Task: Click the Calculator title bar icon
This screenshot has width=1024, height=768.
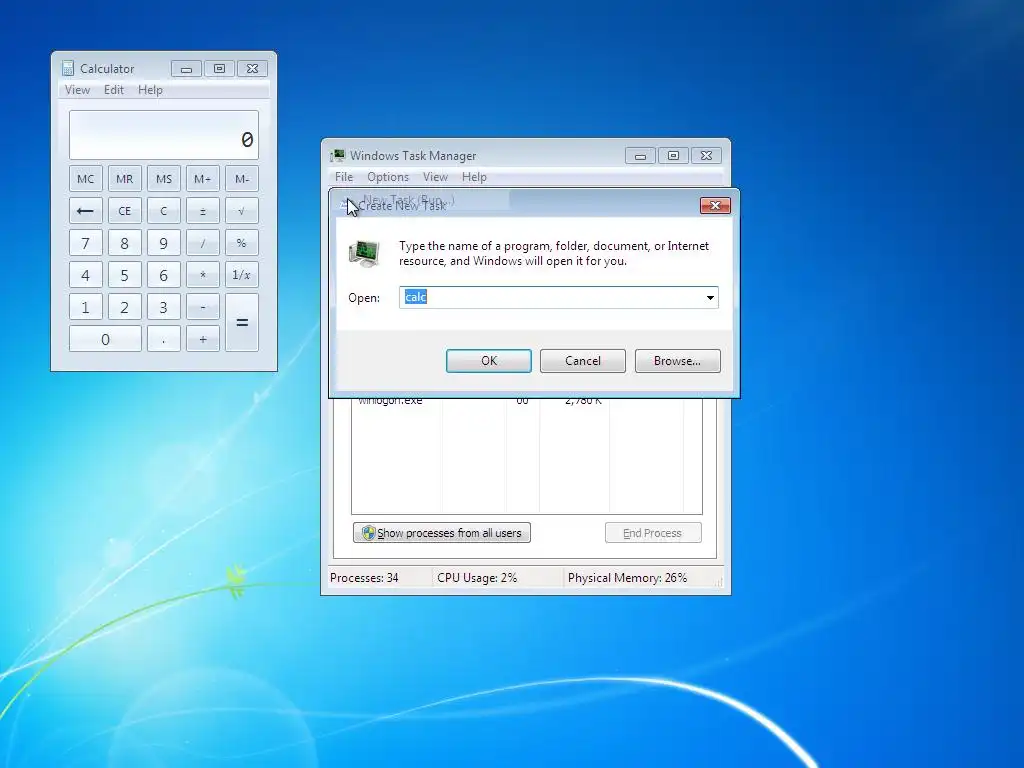Action: 68,69
